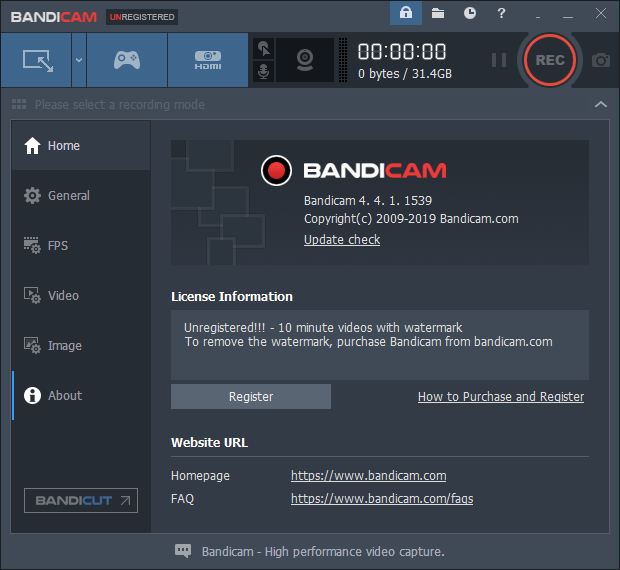Viewport: 620px width, 570px height.
Task: Open the Video settings tab
Action: point(81,296)
